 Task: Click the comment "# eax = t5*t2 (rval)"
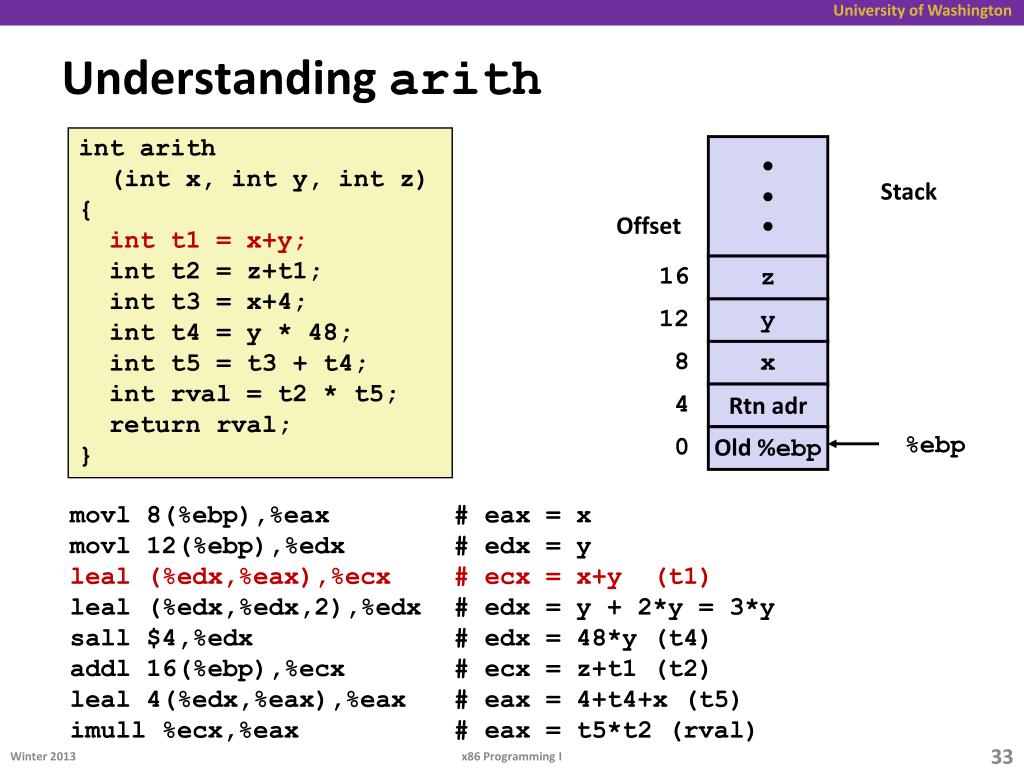[x=605, y=731]
